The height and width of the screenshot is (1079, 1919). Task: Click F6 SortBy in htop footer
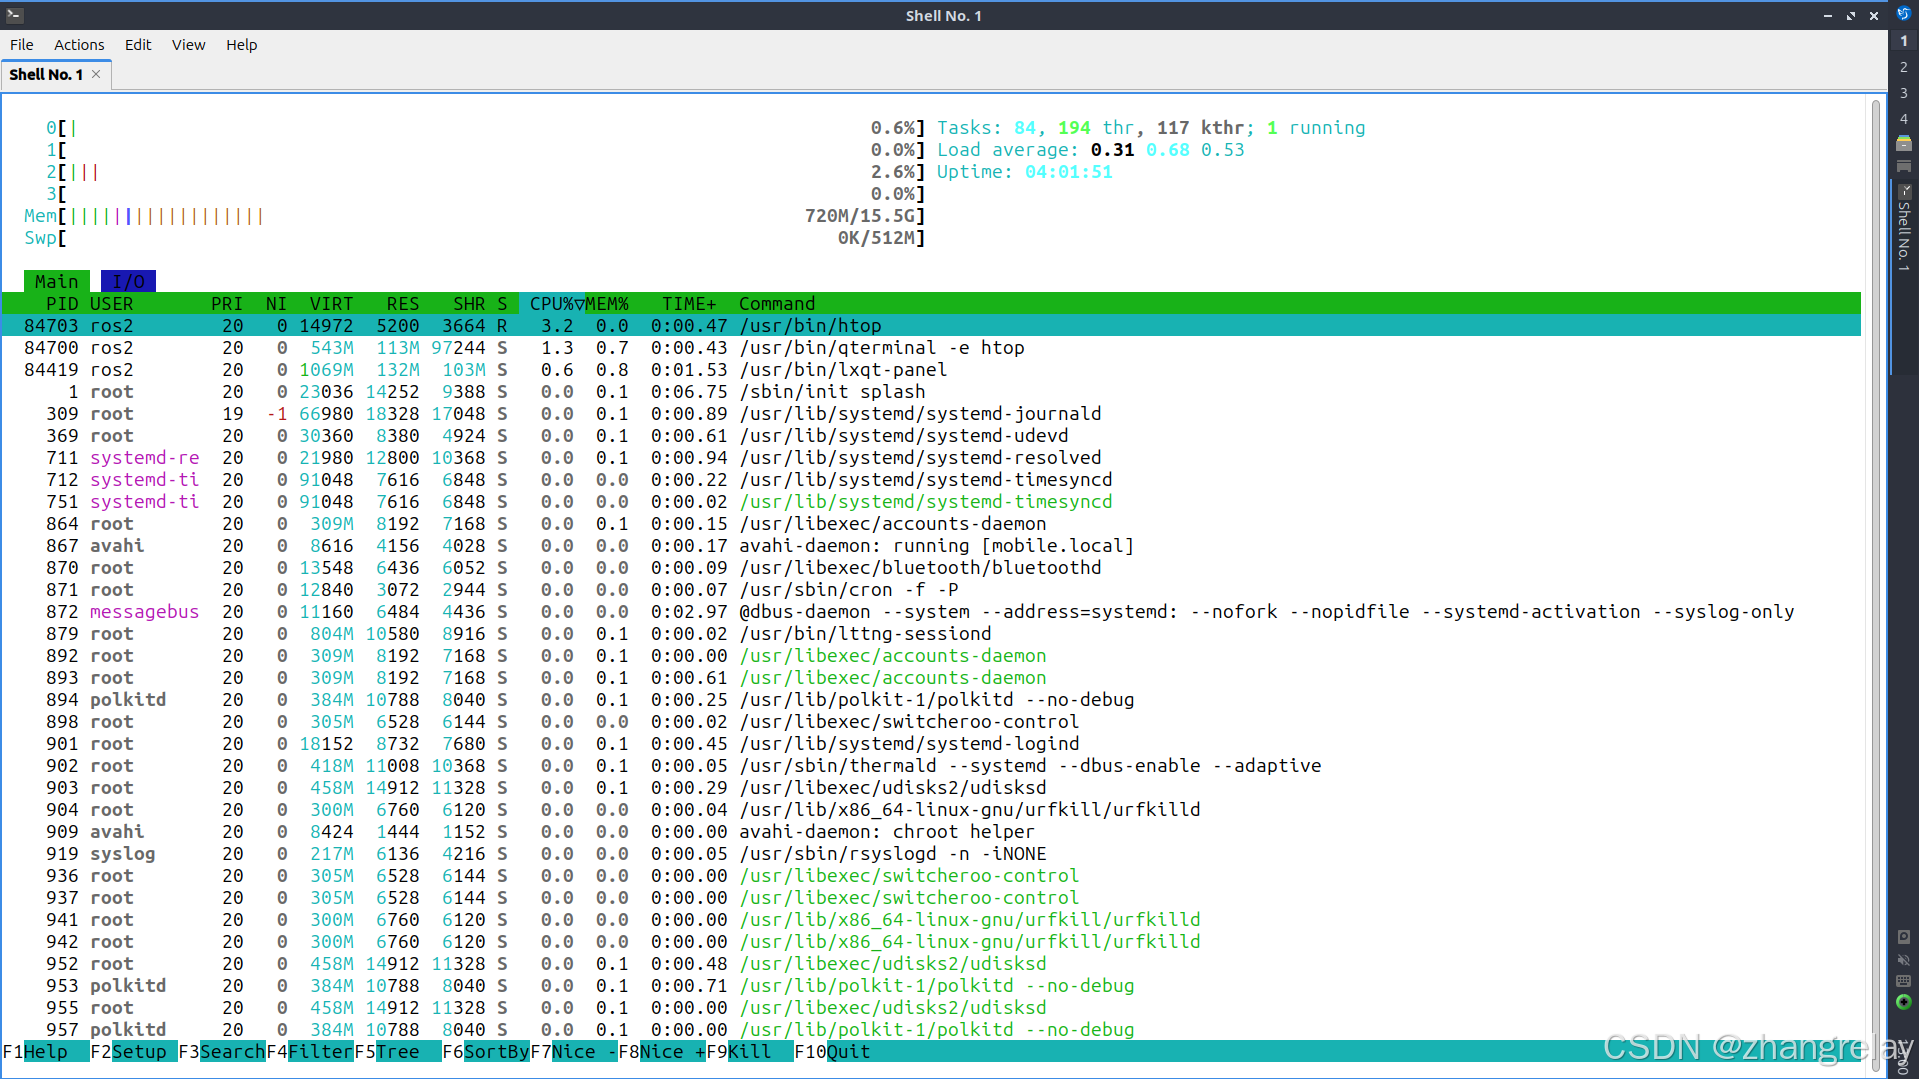point(486,1052)
